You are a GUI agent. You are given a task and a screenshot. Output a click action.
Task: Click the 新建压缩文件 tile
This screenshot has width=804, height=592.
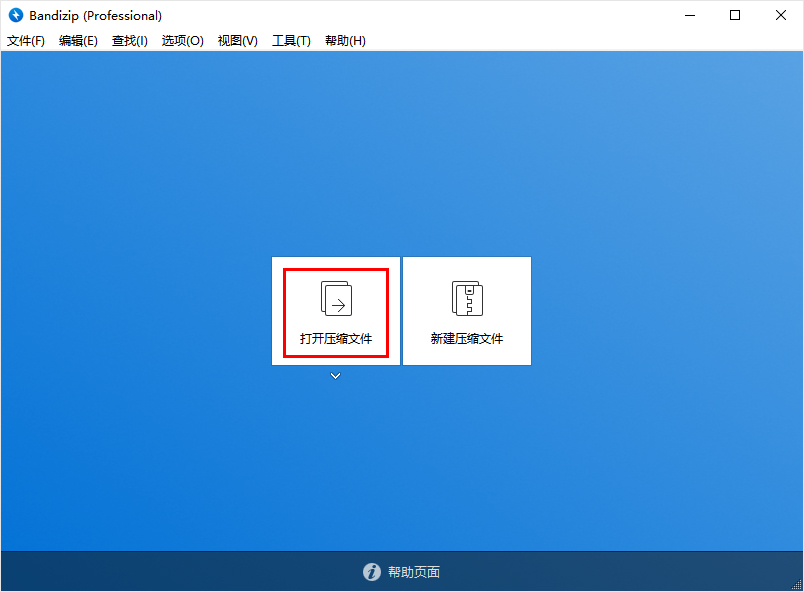pos(467,311)
